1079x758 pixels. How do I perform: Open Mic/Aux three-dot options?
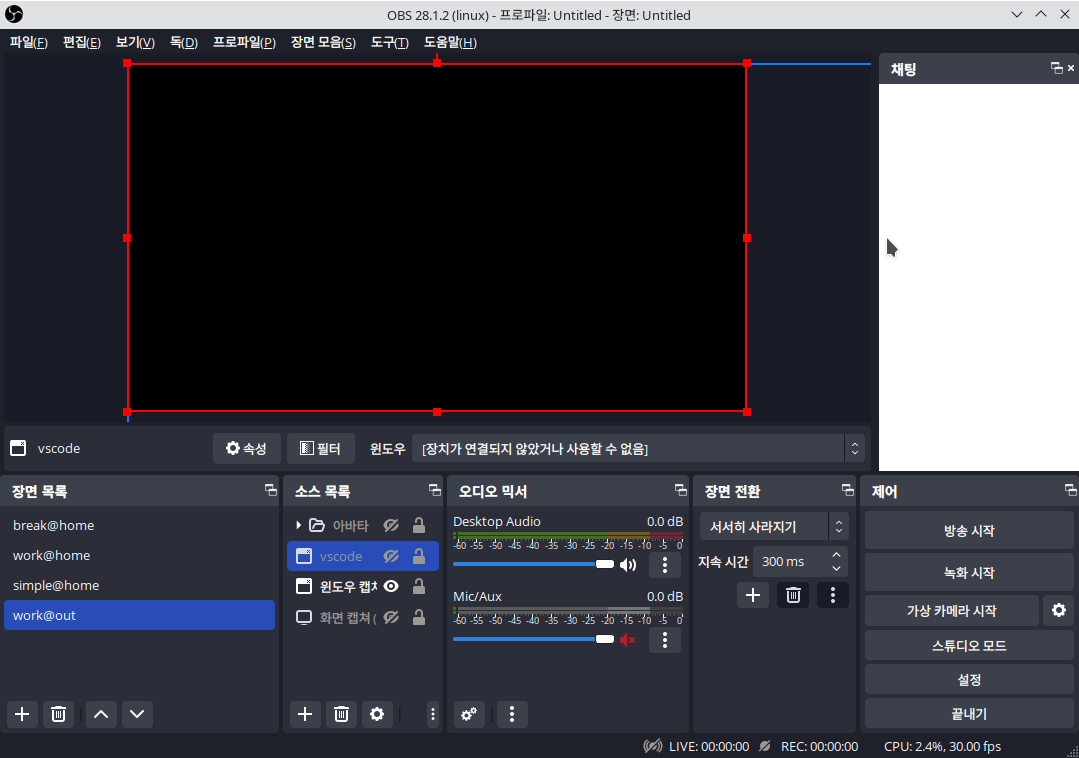click(665, 640)
